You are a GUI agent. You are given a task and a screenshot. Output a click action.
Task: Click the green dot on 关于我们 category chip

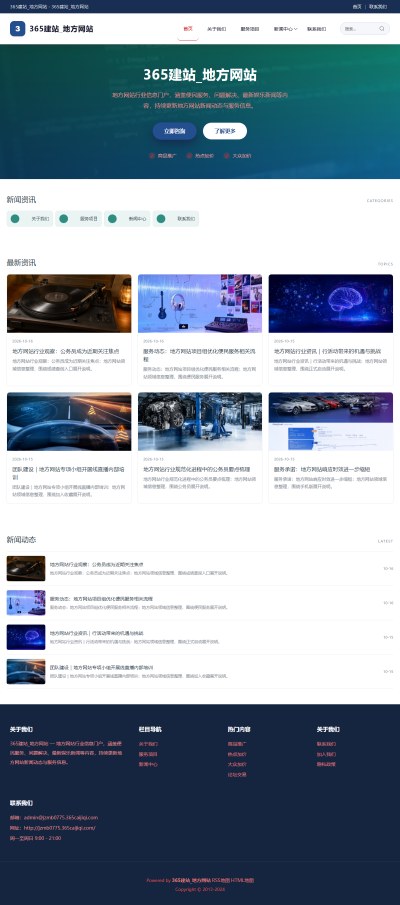[x=15, y=219]
